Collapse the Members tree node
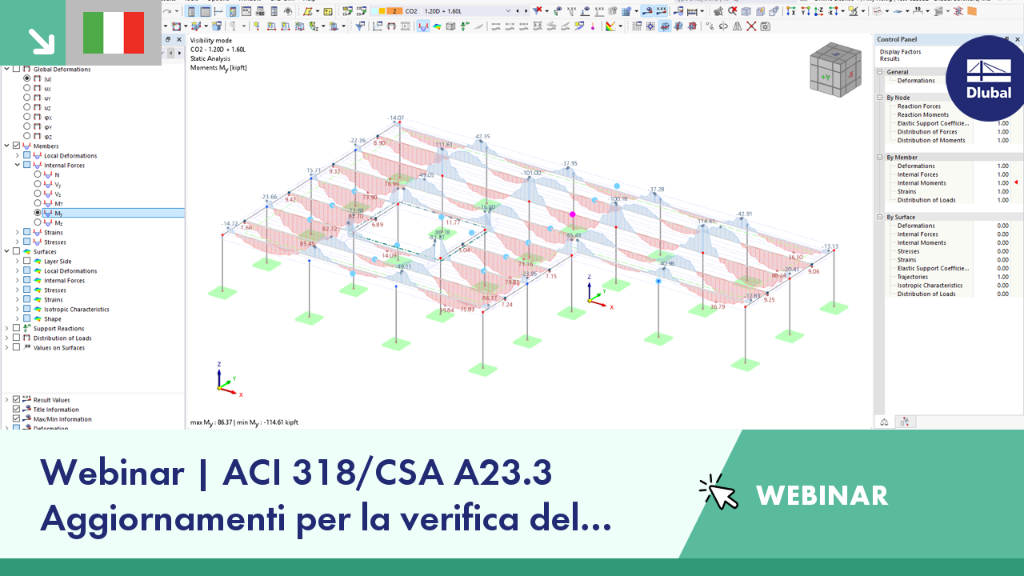 click(7, 146)
